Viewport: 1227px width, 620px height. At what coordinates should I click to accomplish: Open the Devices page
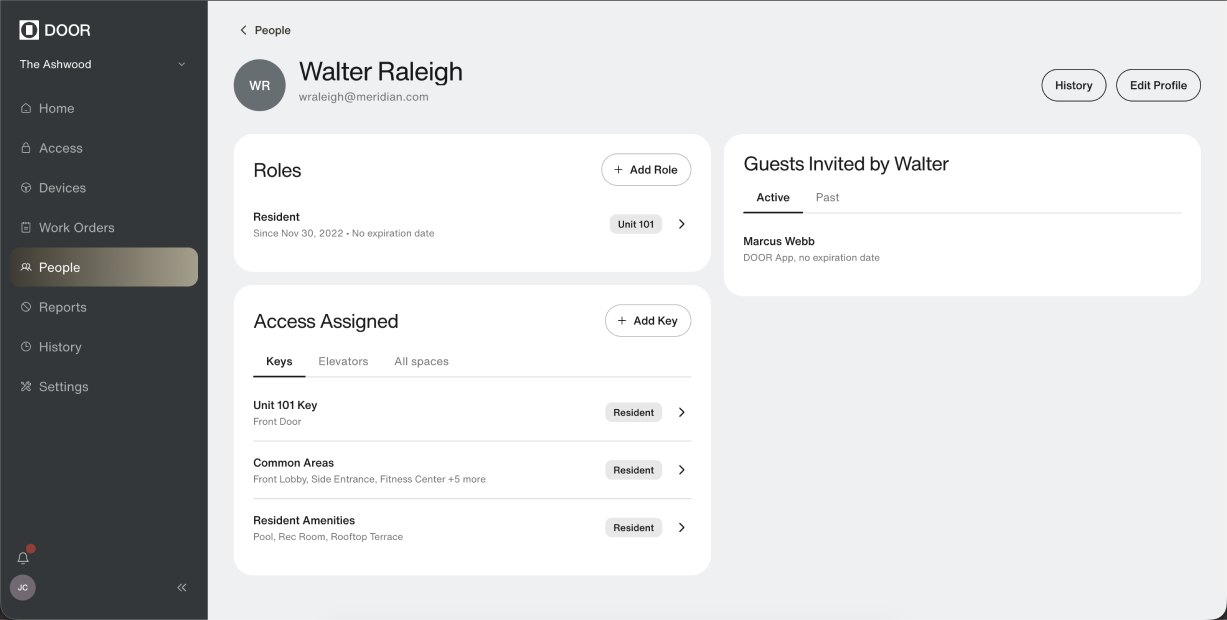[104, 188]
